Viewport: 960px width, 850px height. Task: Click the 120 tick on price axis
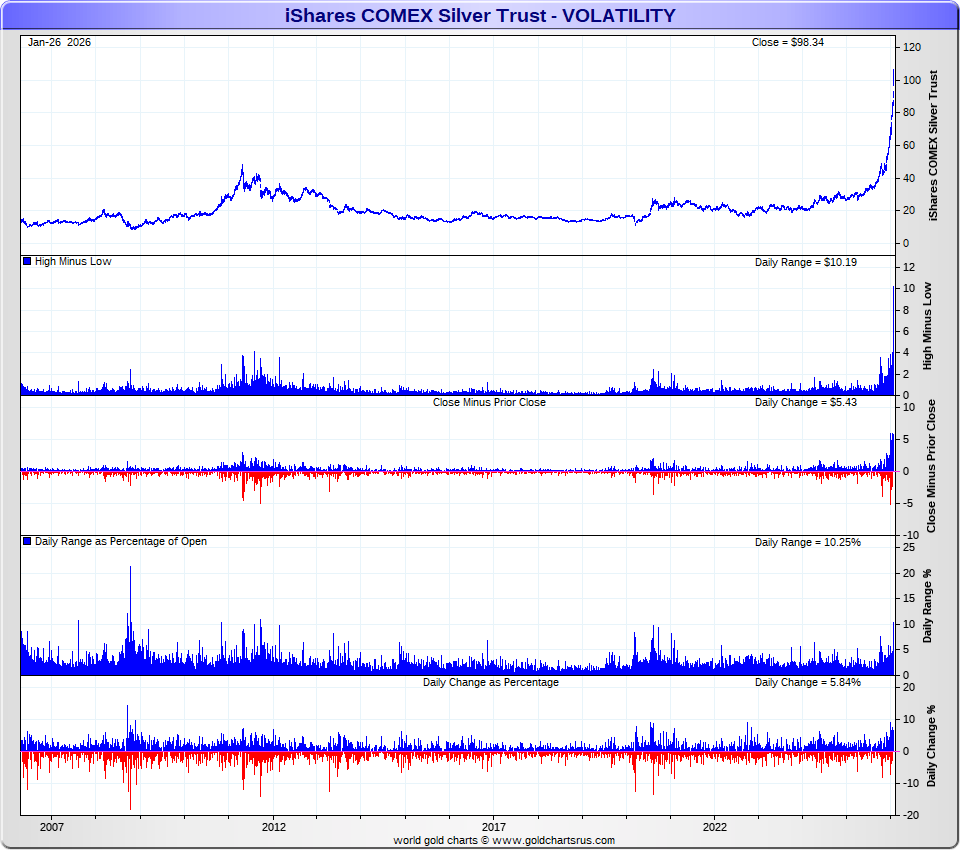point(912,48)
